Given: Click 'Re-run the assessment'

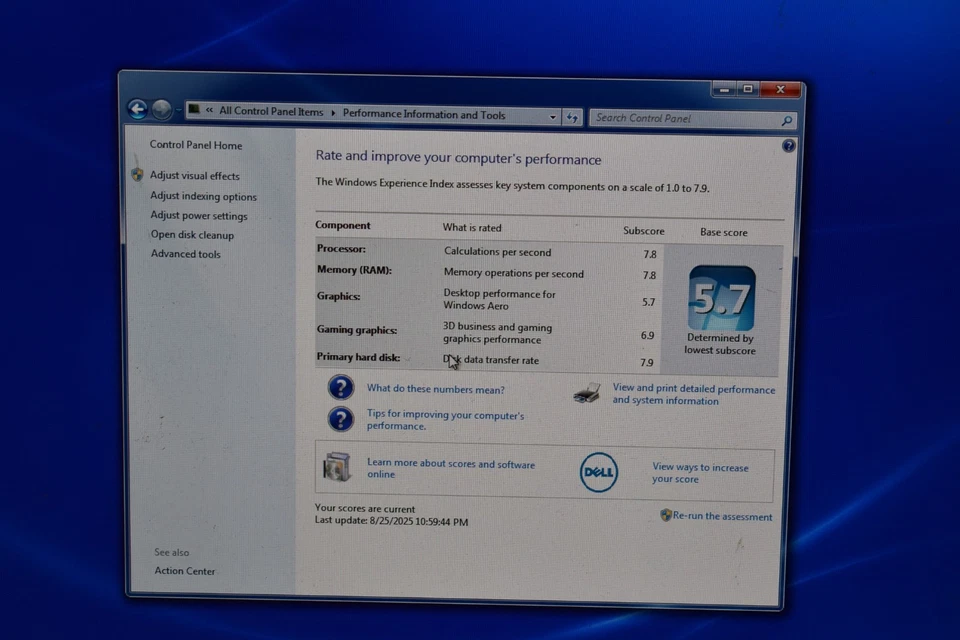Looking at the screenshot, I should click(722, 516).
